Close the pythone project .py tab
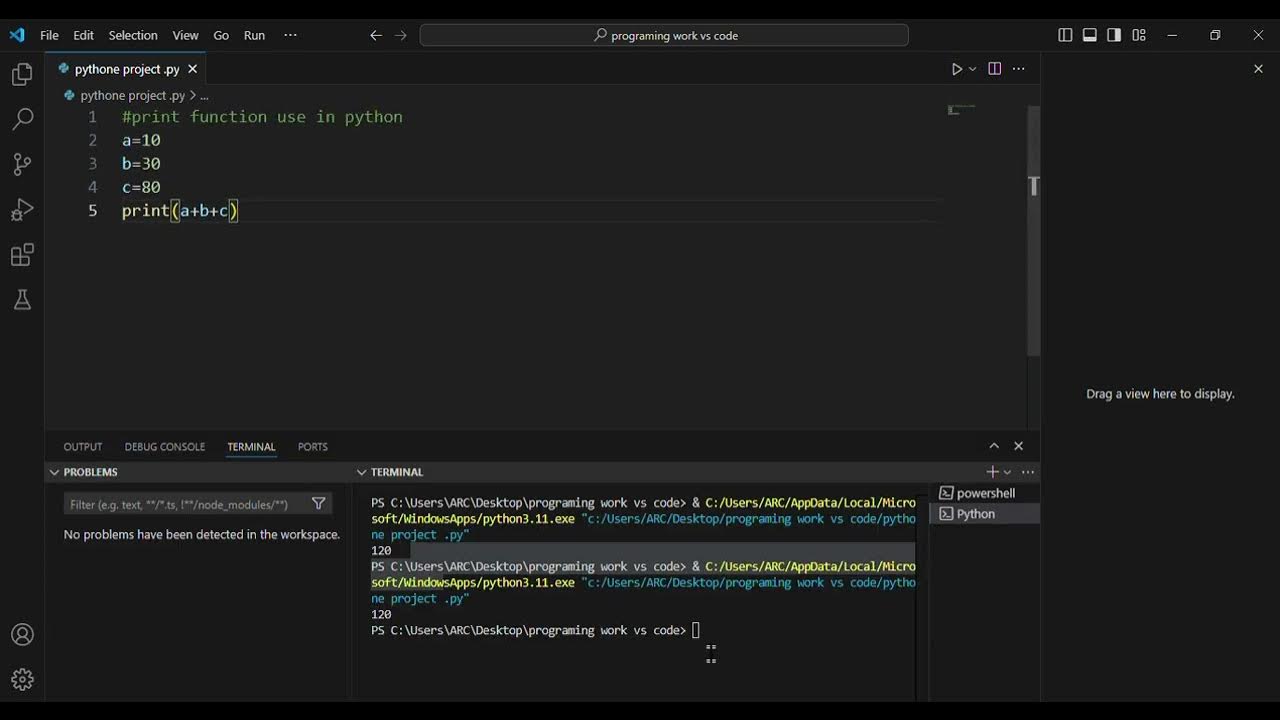 pyautogui.click(x=192, y=69)
